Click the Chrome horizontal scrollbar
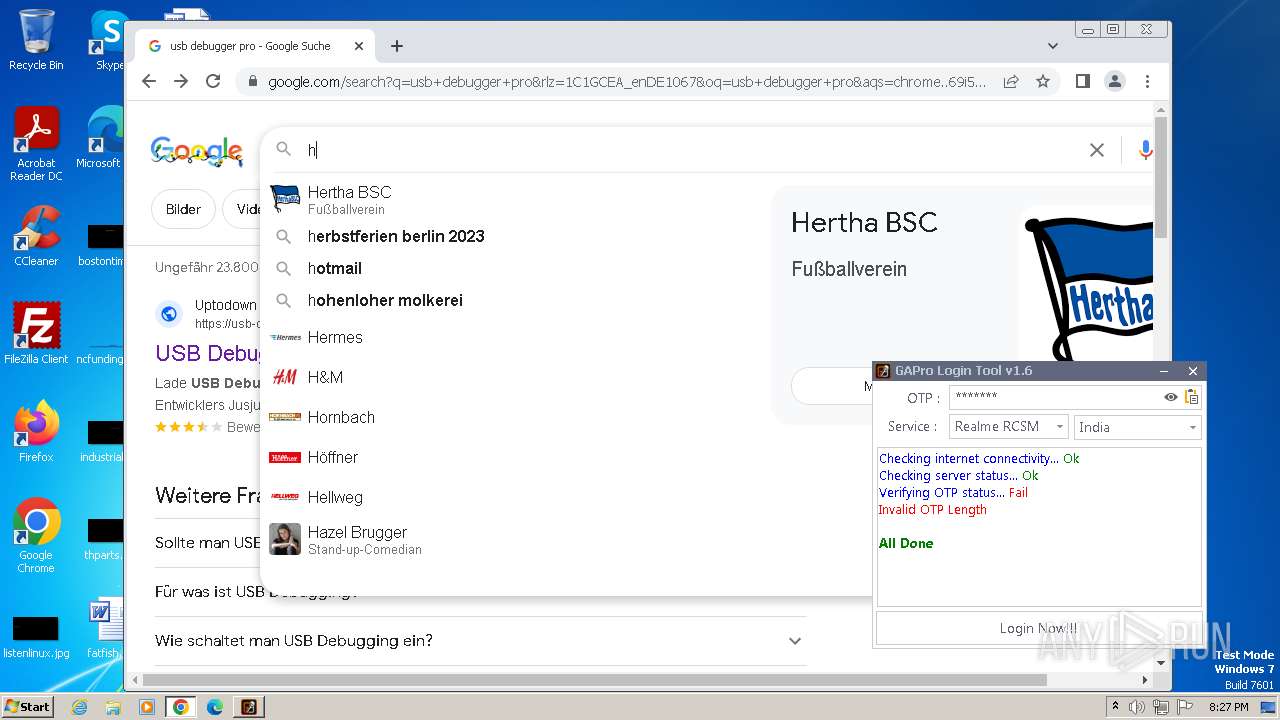The width and height of the screenshot is (1280, 720). [x=595, y=680]
